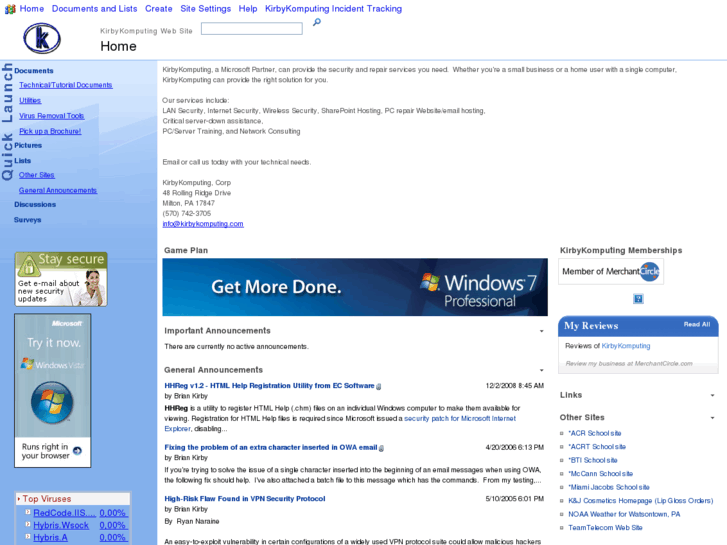Open the RedCode.IIS virus link
727x545 pixels.
[x=64, y=513]
